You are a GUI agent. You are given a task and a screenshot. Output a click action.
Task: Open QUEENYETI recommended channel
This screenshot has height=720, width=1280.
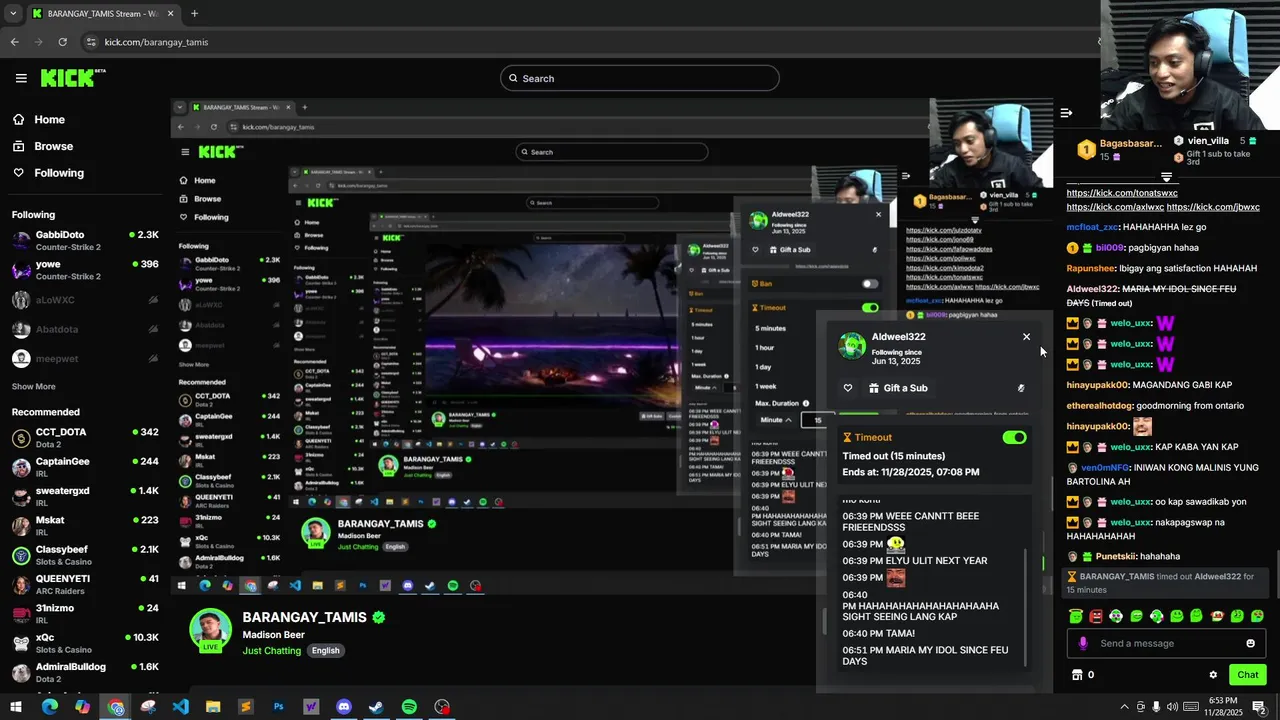coord(85,584)
